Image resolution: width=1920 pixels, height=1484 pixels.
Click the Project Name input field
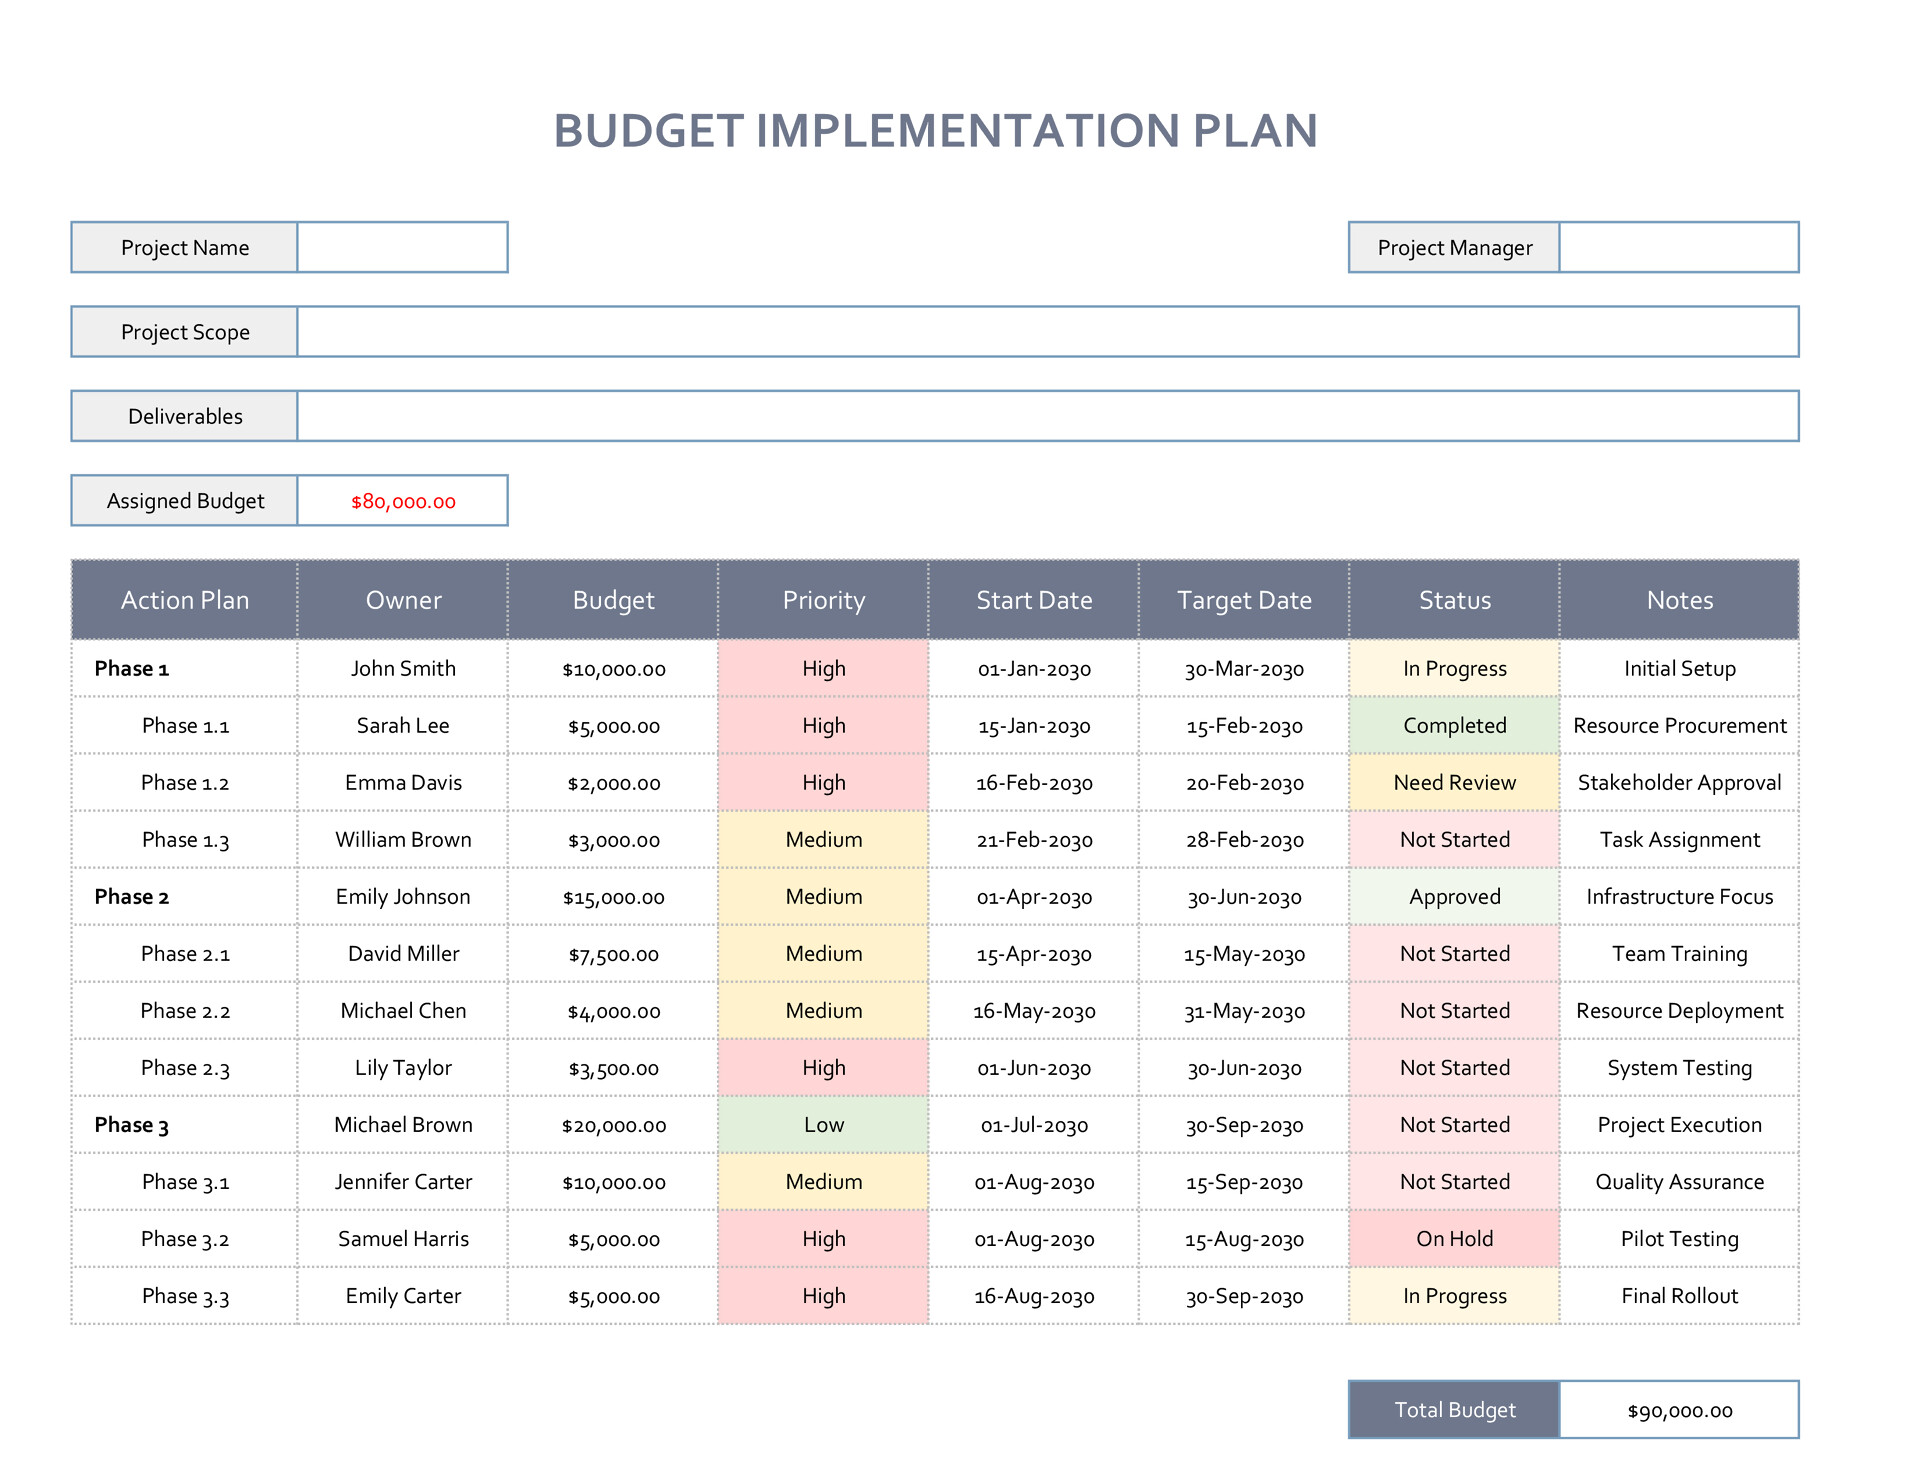pos(402,247)
